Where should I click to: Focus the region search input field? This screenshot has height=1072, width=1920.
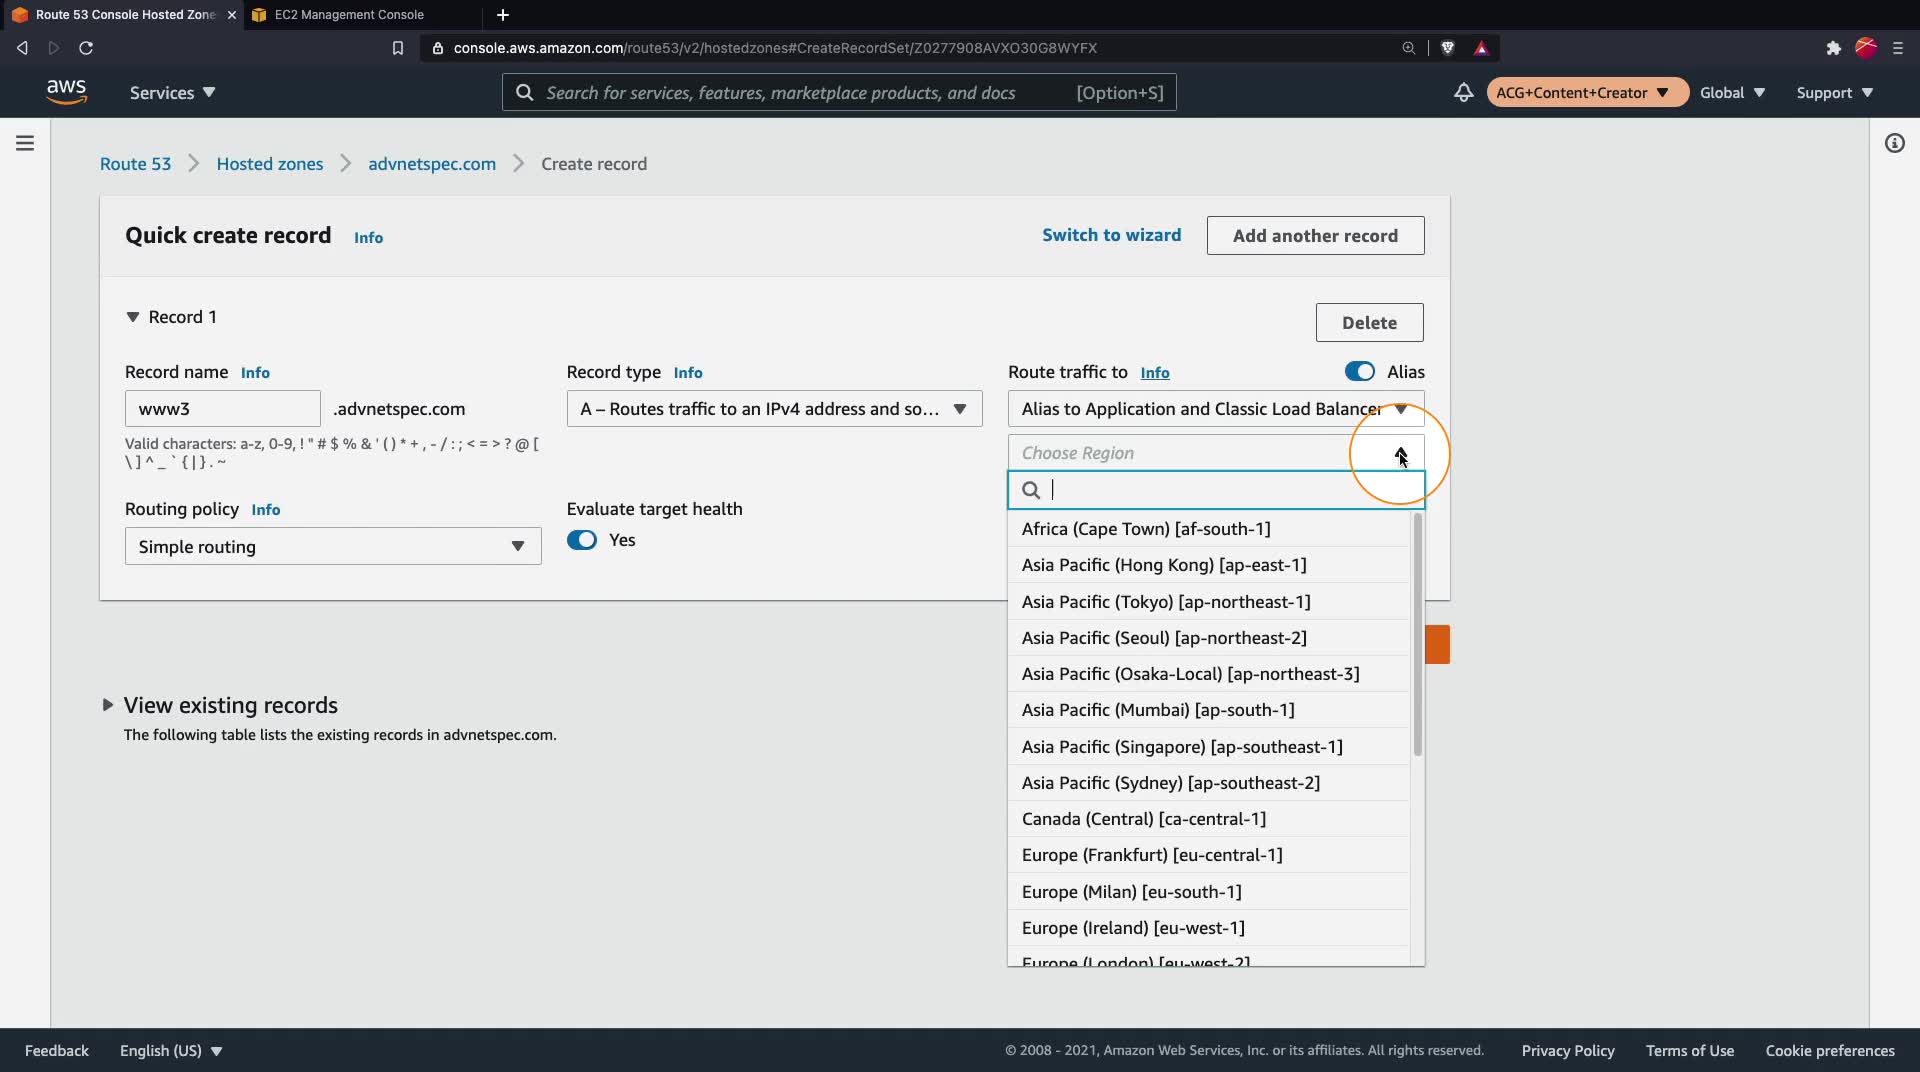1216,490
